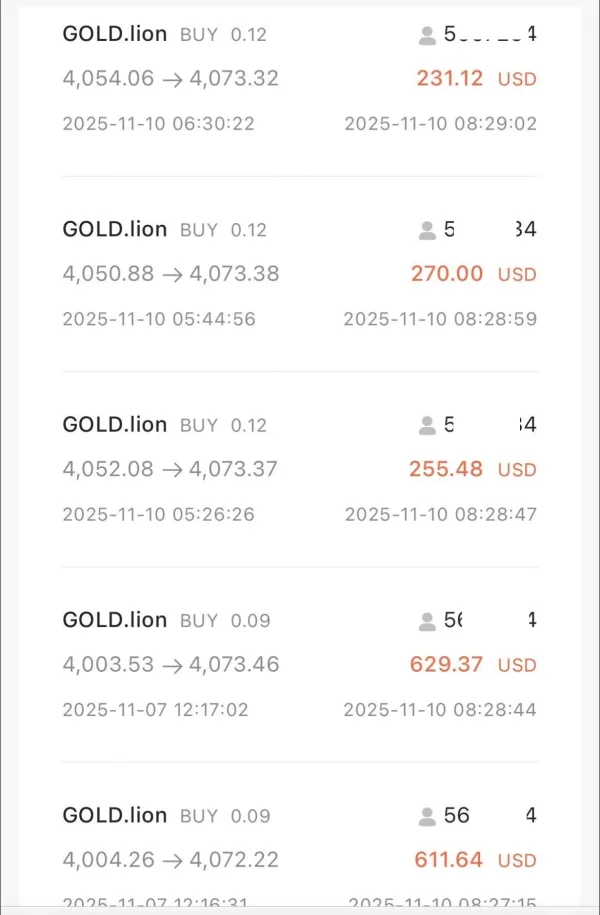Tap the open time 2025-11-07 12:17:02
The height and width of the screenshot is (915, 600).
pyautogui.click(x=155, y=709)
